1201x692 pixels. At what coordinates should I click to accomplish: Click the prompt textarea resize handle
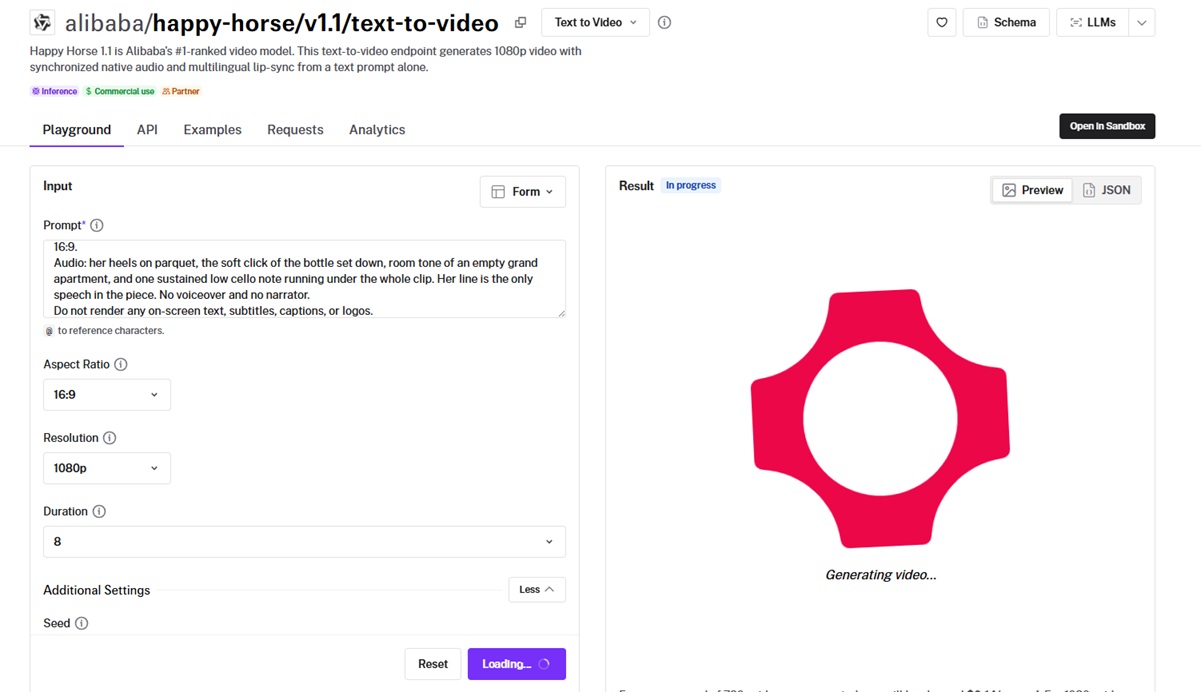[x=561, y=313]
